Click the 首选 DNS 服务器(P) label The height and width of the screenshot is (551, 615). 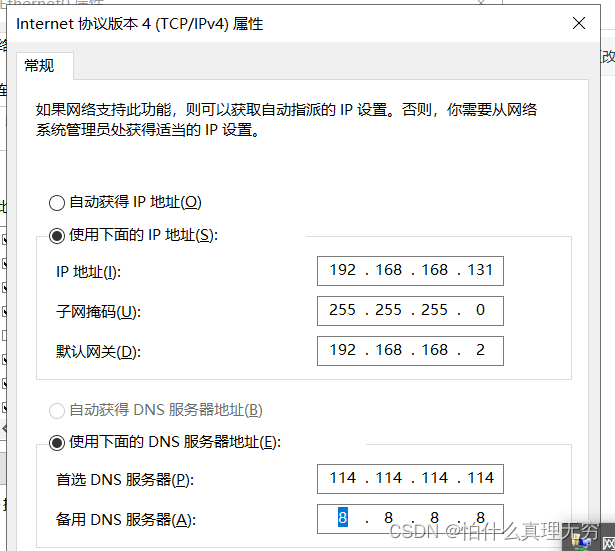[x=124, y=480]
